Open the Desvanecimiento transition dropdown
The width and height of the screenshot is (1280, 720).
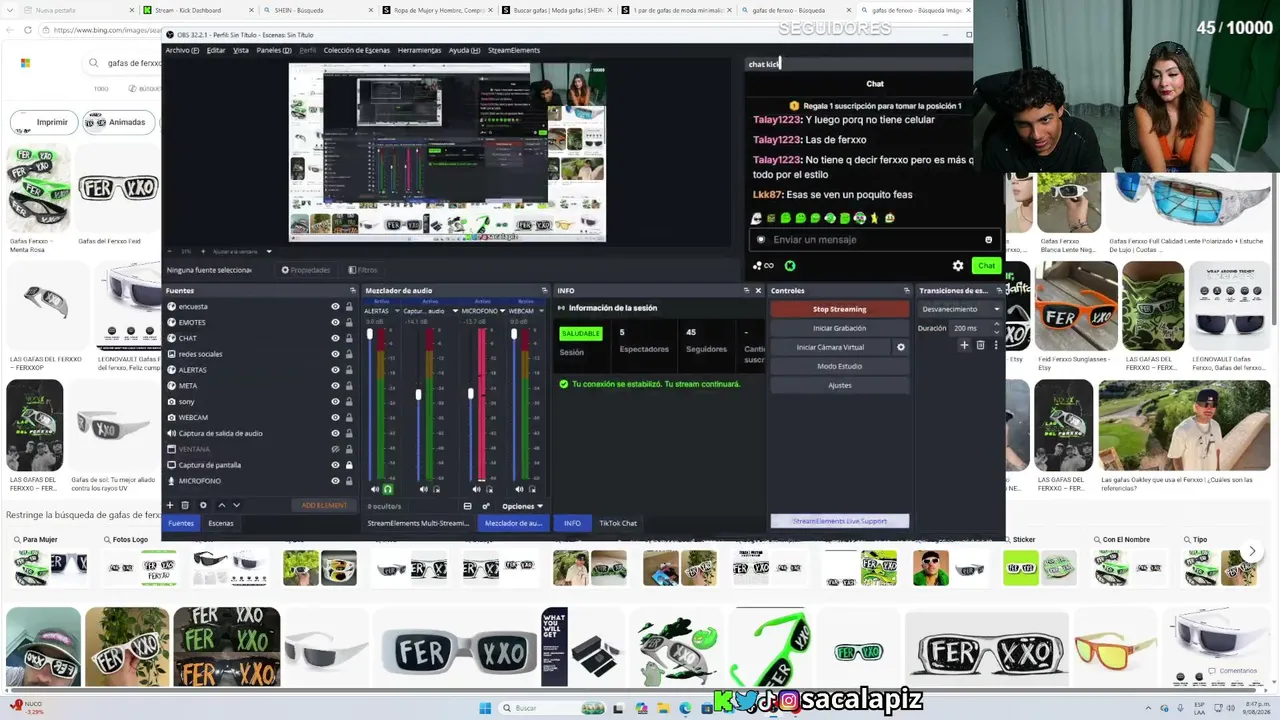click(961, 309)
